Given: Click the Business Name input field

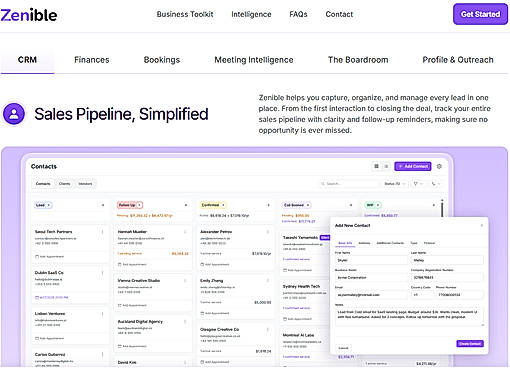Looking at the screenshot, I should pos(371,277).
